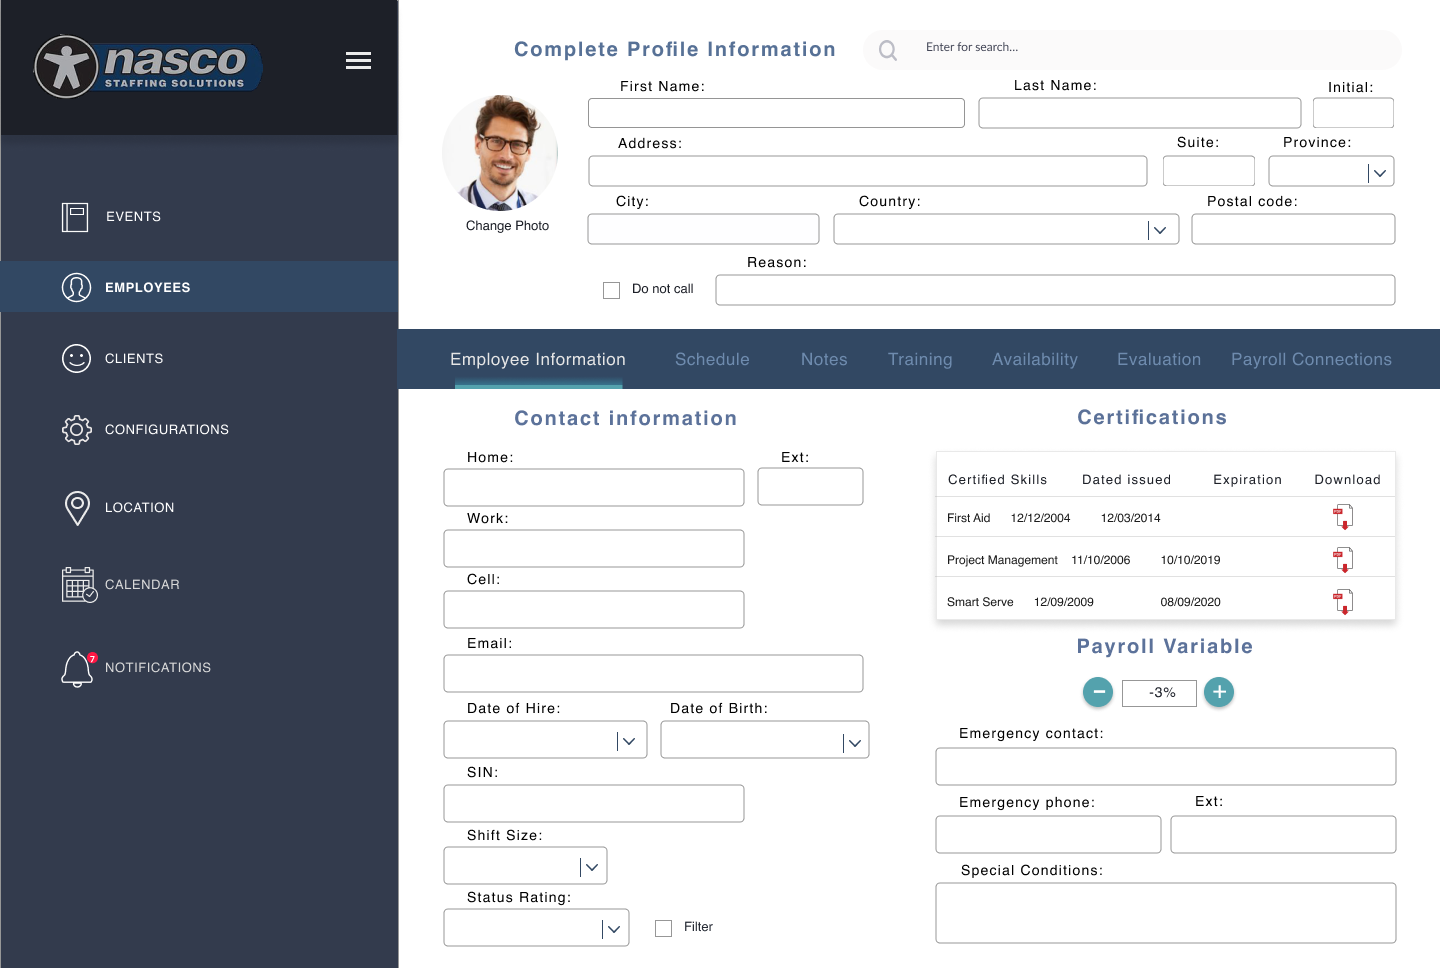1440x968 pixels.
Task: Open Configurations via the gear icon
Action: (77, 429)
